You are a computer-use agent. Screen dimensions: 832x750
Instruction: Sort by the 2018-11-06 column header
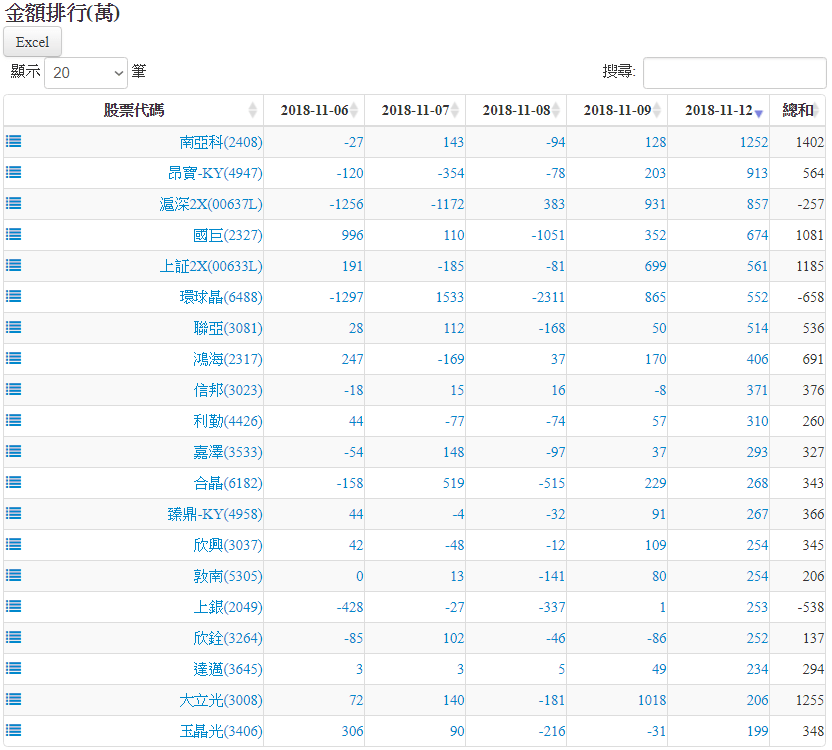[314, 110]
